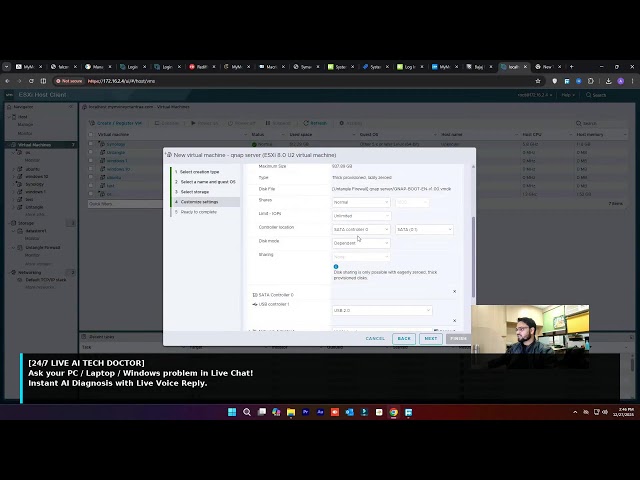The height and width of the screenshot is (480, 640).
Task: Reload the page with browser reload icon
Action: (31, 81)
